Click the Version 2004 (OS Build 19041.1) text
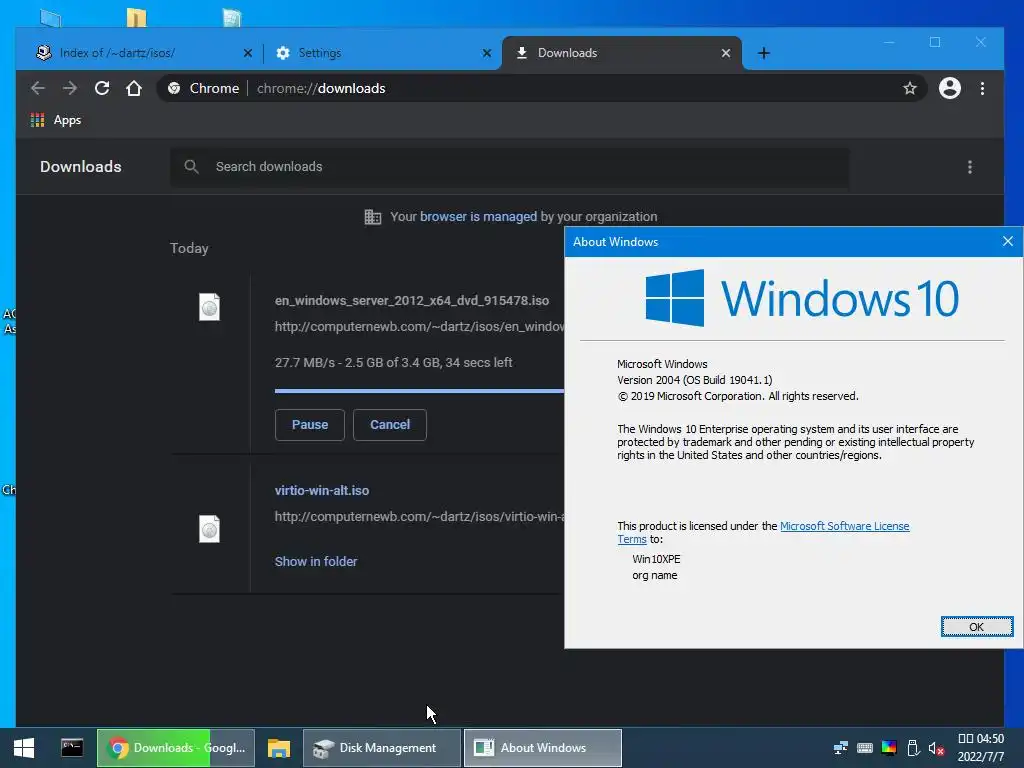 tap(694, 380)
